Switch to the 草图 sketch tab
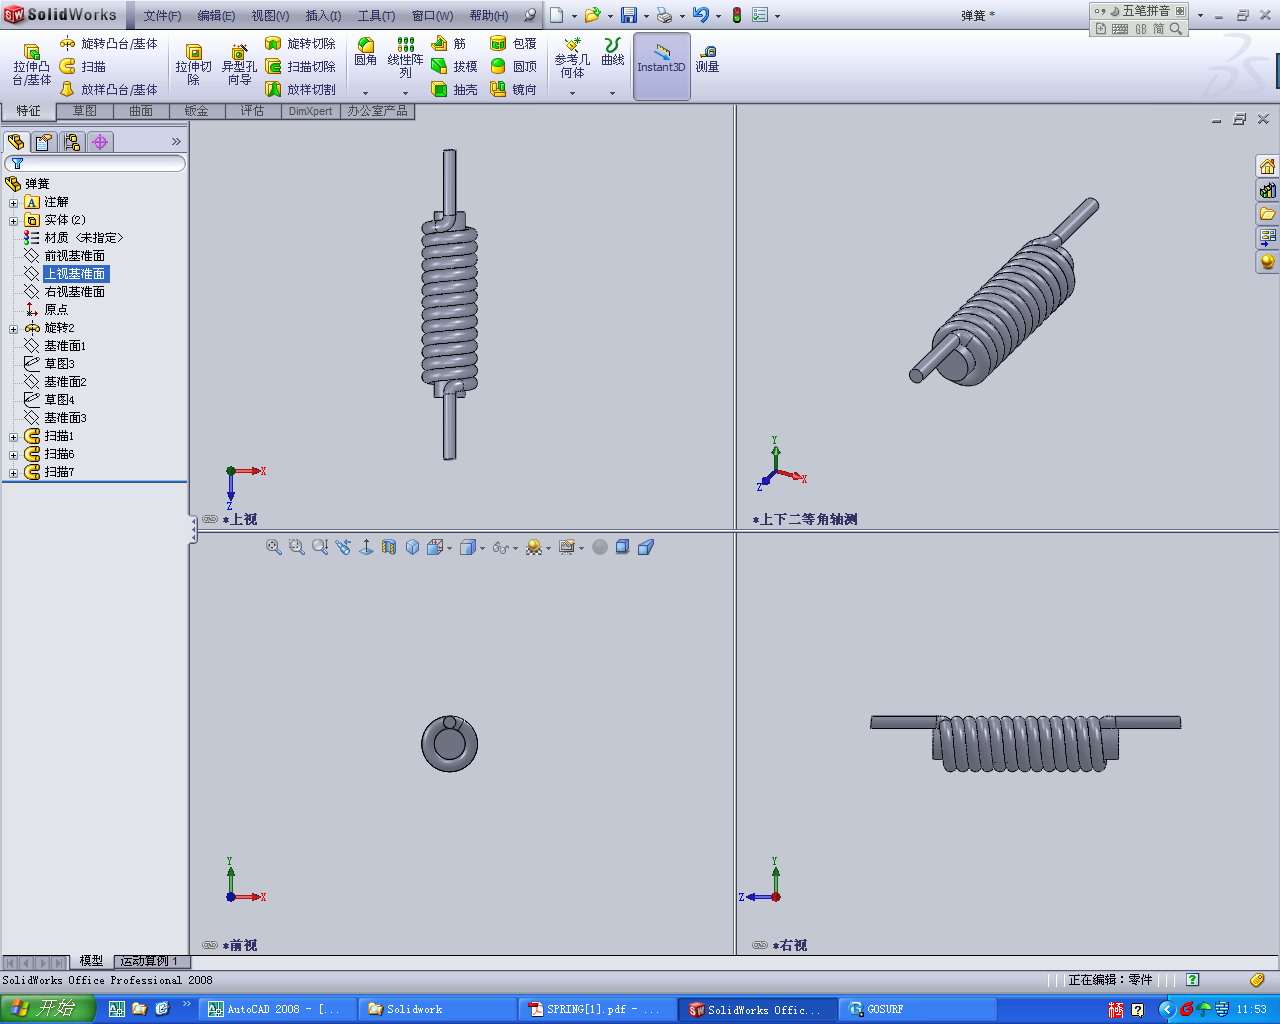The height and width of the screenshot is (1024, 1280). tap(85, 111)
